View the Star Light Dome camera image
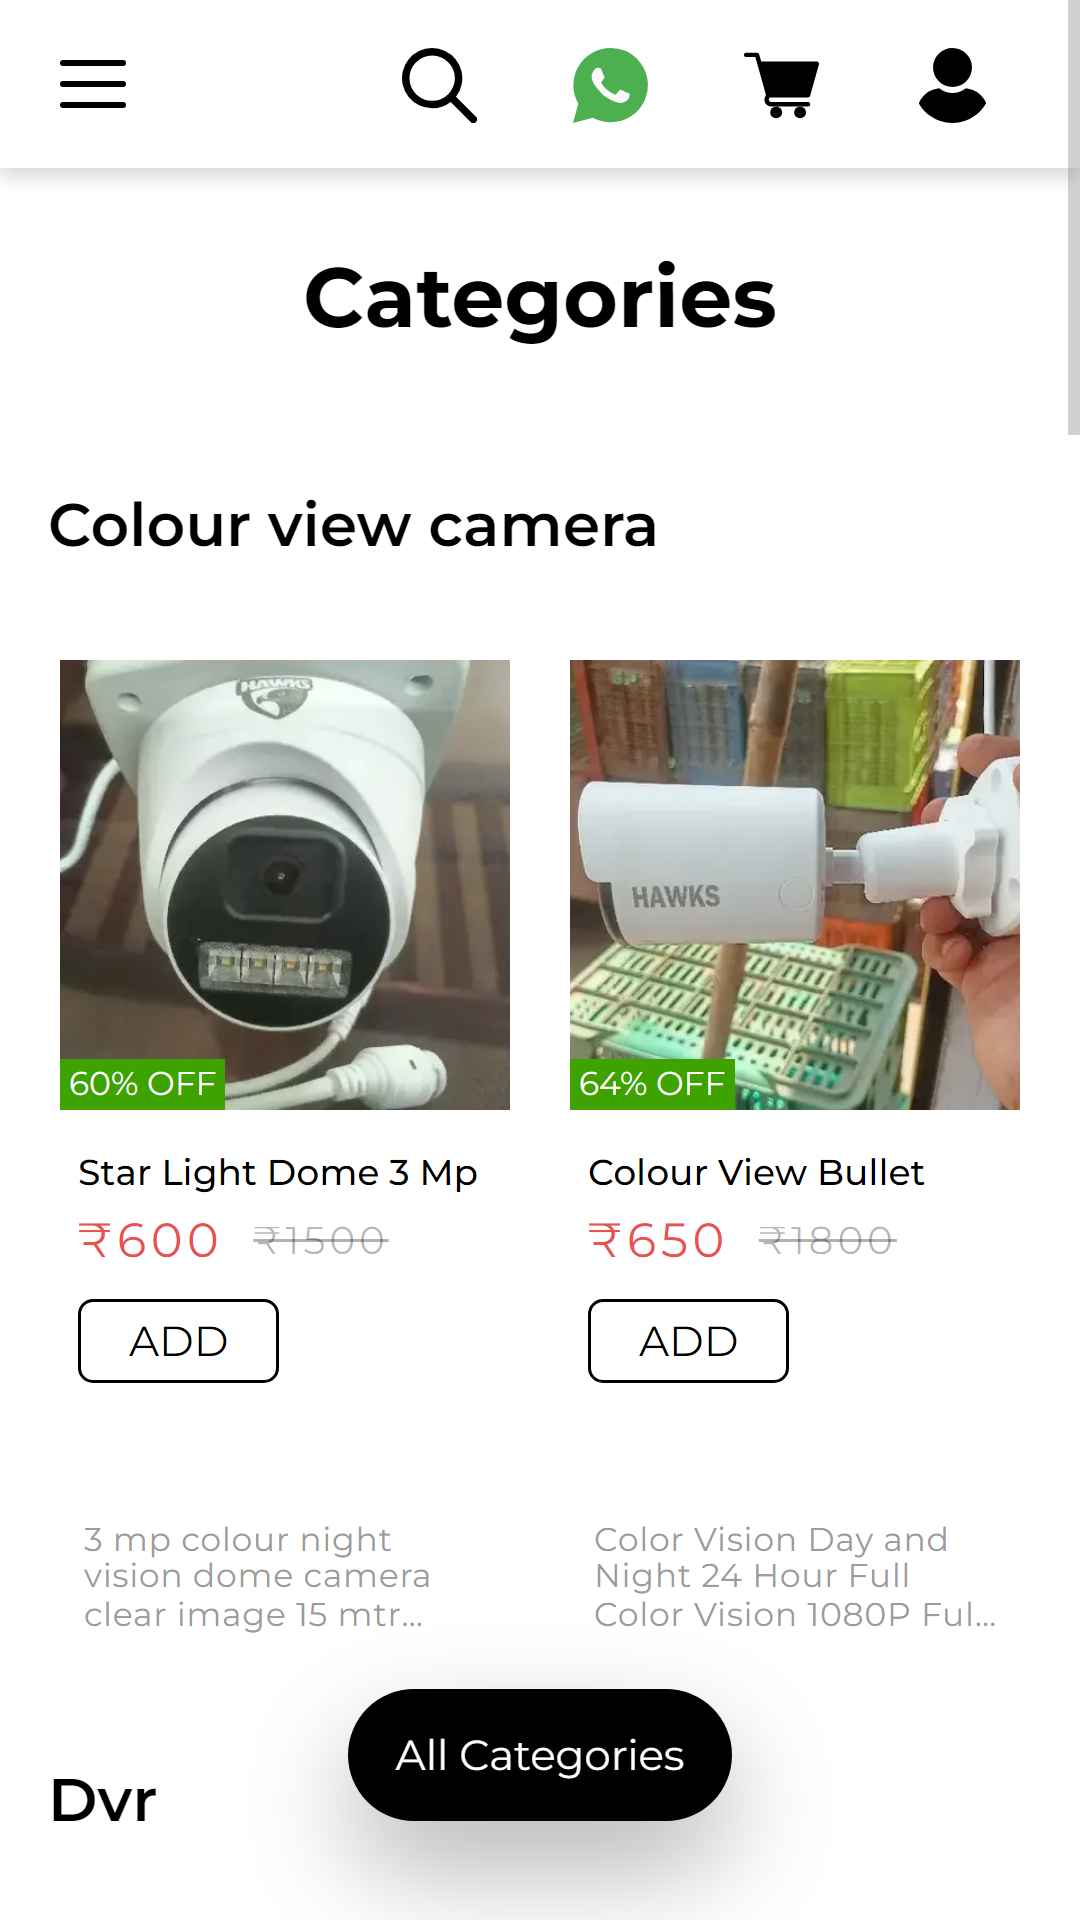 [285, 885]
